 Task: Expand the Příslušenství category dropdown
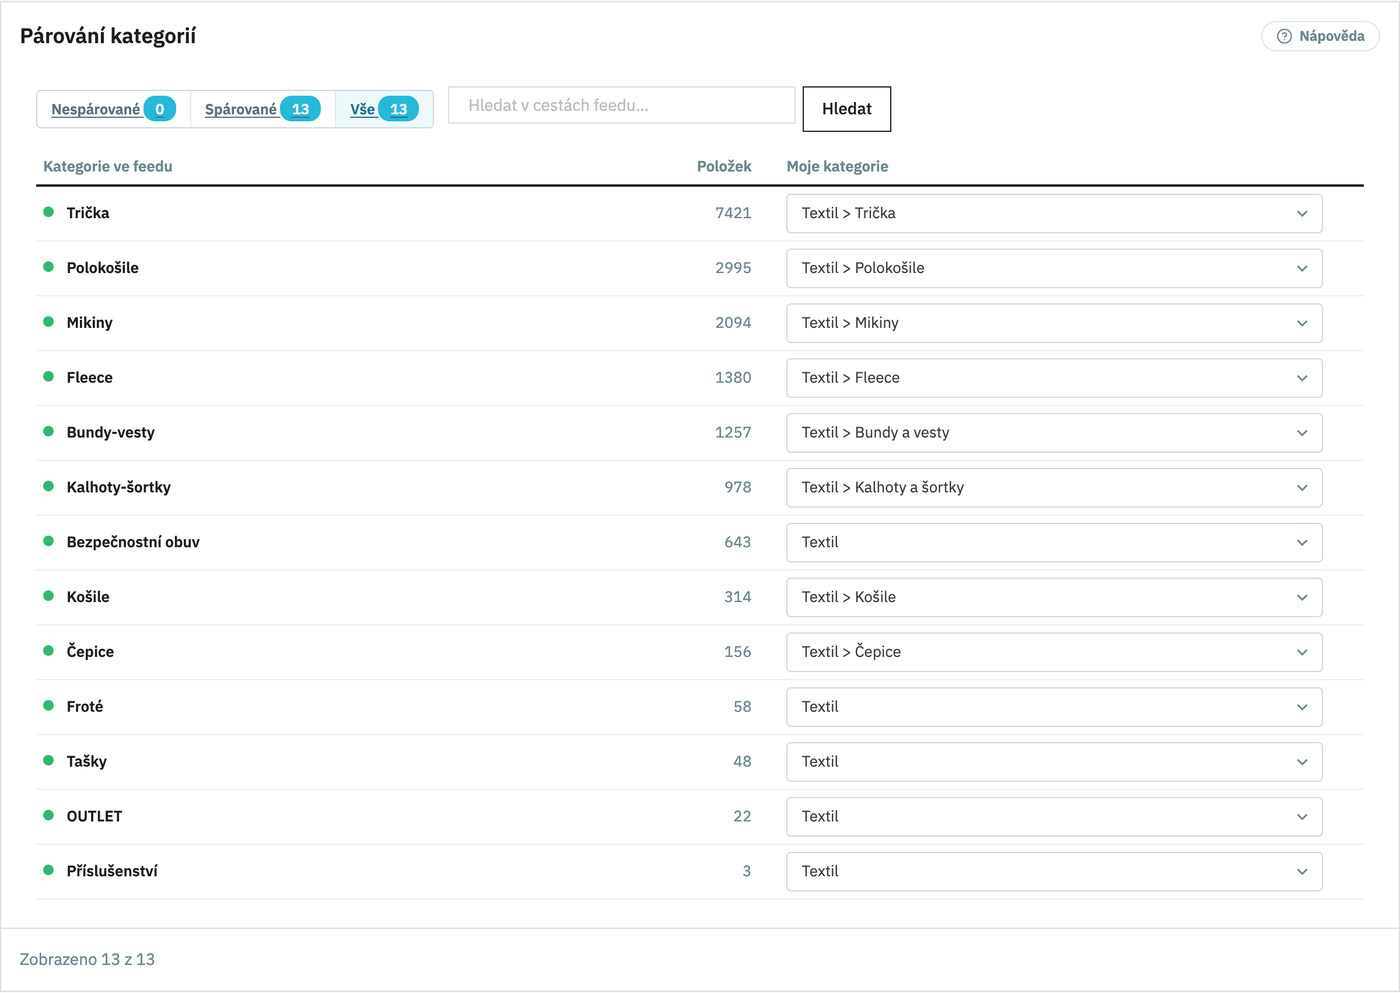(1054, 871)
